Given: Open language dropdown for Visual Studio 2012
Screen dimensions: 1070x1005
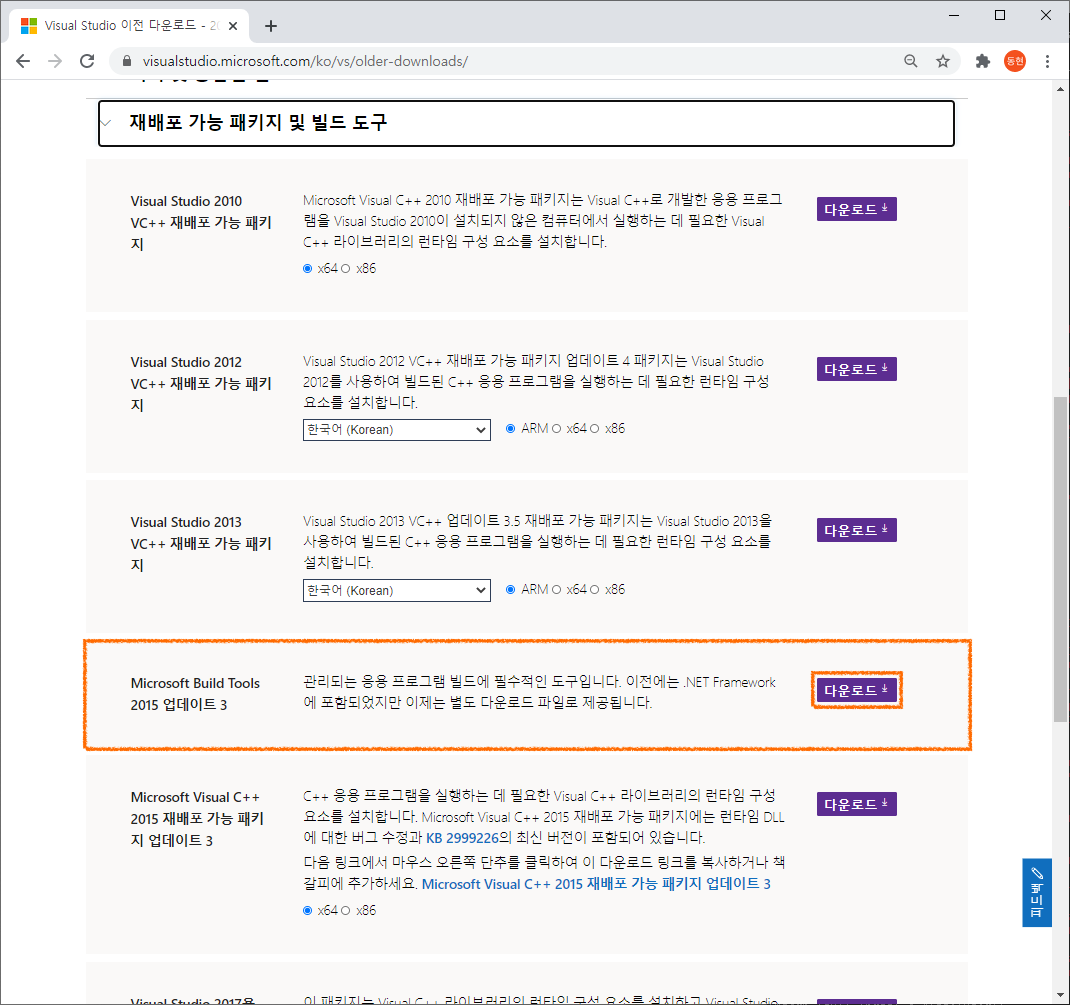Looking at the screenshot, I should coord(396,430).
